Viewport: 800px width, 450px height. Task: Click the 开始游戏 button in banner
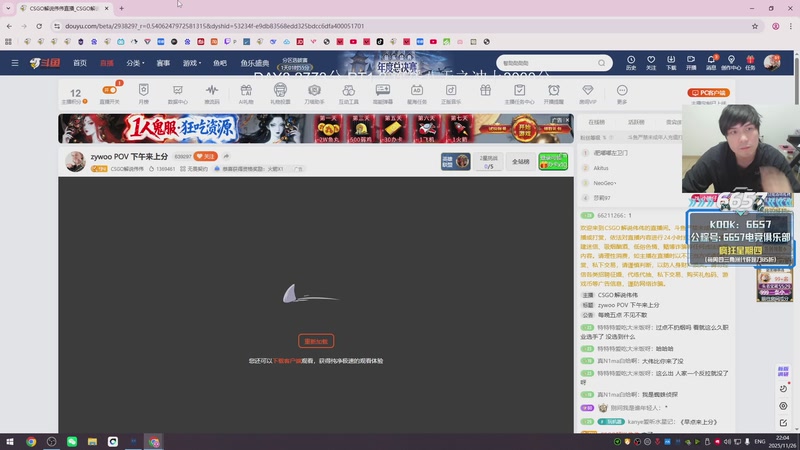[x=524, y=129]
